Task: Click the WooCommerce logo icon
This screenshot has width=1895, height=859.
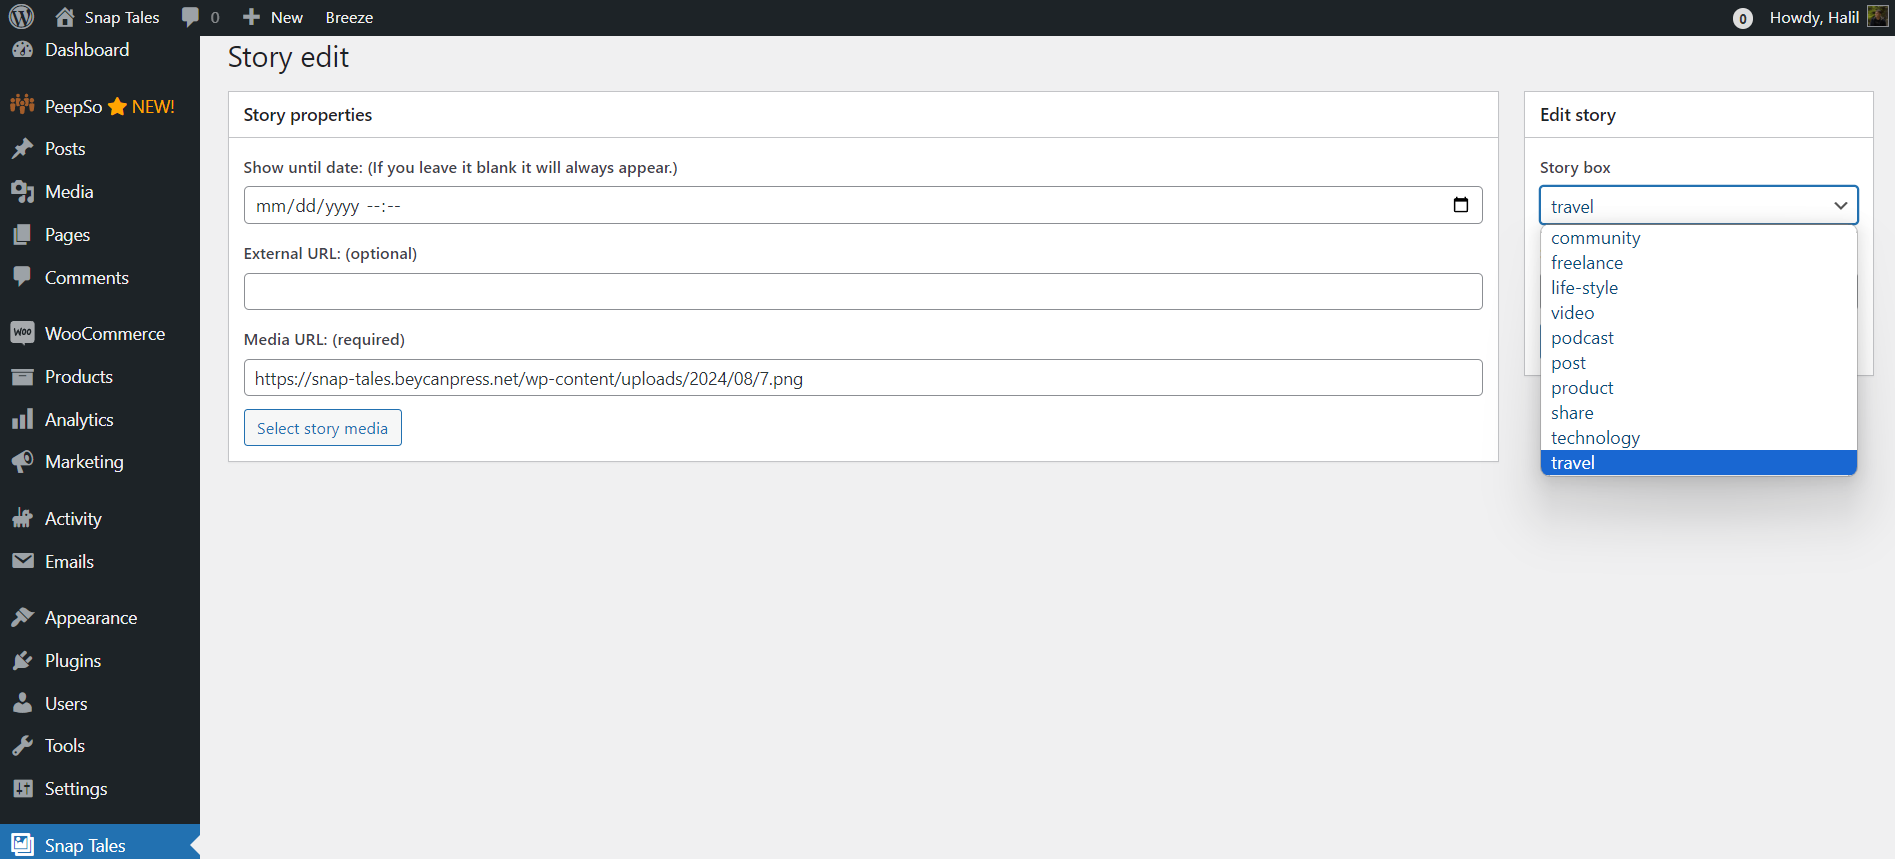Action: 22,333
